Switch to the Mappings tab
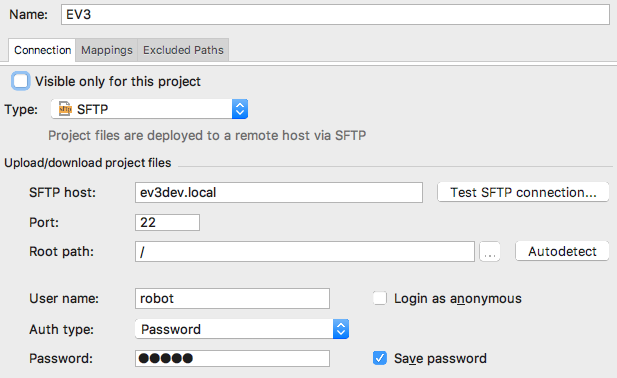617x378 pixels. point(107,50)
